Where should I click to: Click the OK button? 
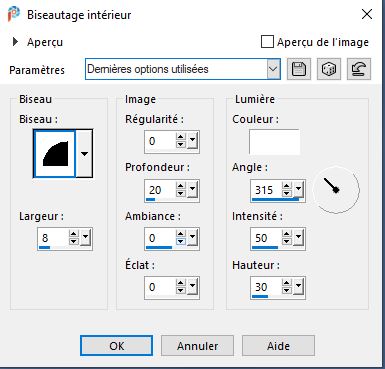(117, 346)
